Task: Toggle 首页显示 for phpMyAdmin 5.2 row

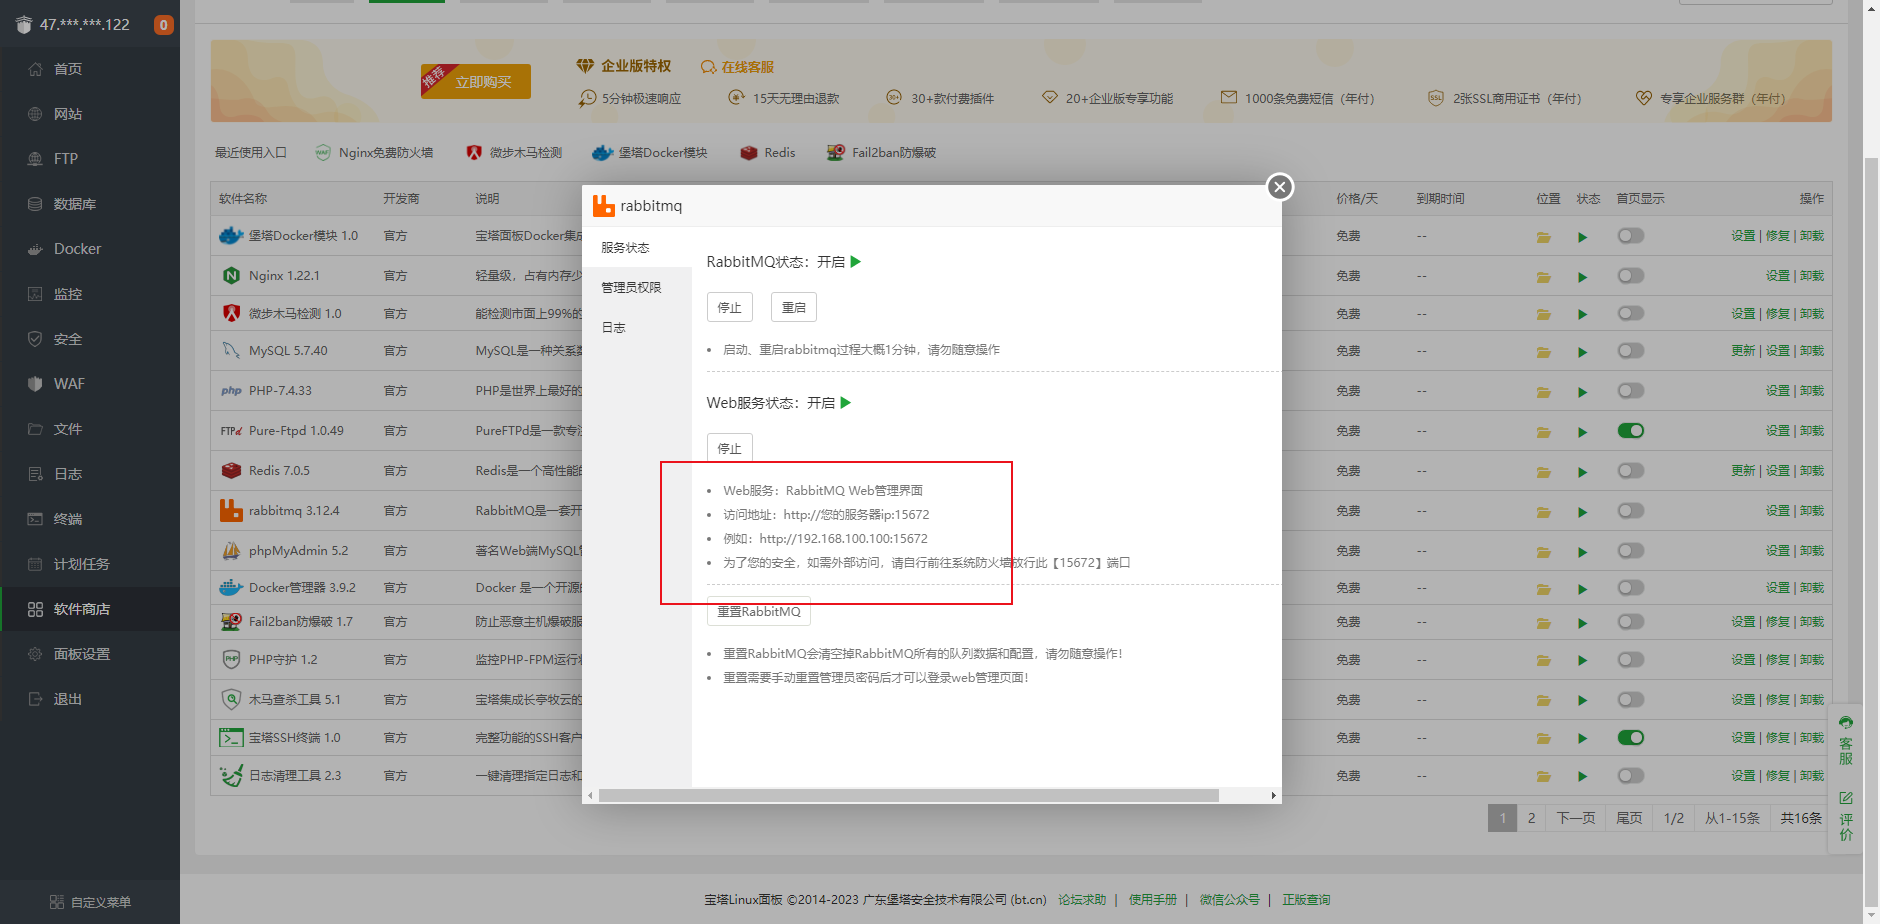Action: point(1631,551)
